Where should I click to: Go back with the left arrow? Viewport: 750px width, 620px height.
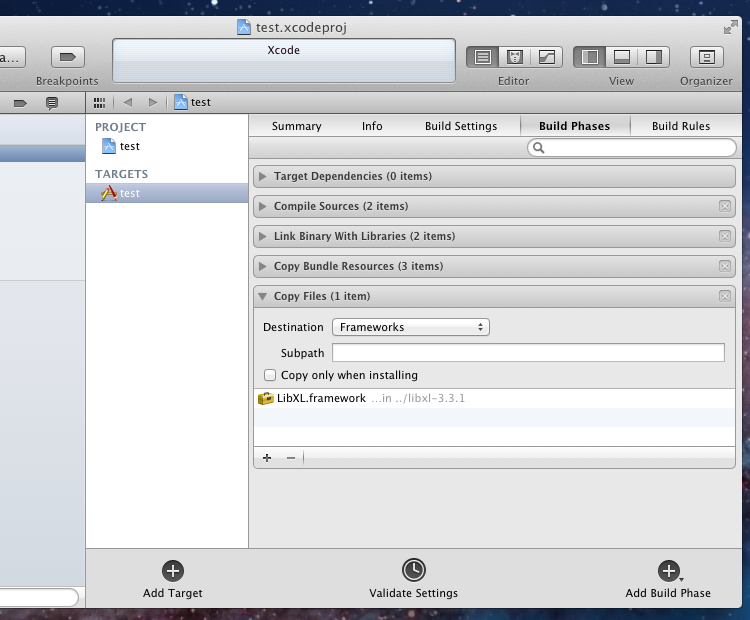[128, 102]
